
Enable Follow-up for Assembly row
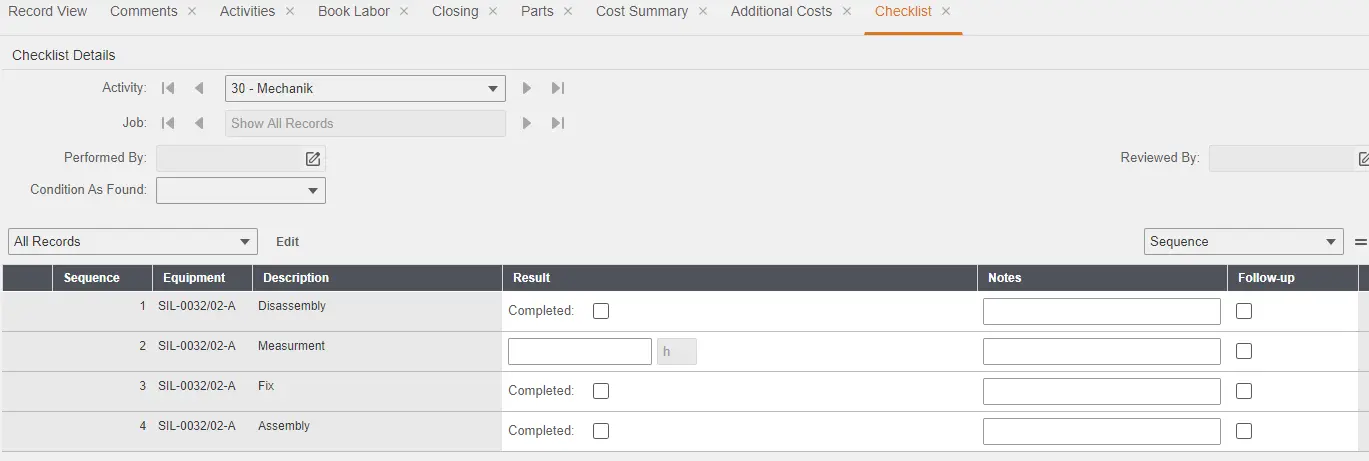[1244, 431]
